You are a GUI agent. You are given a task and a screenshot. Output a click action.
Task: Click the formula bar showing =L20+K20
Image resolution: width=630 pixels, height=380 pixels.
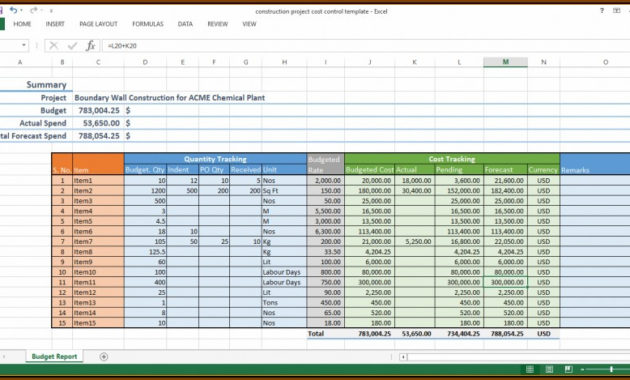coord(366,46)
